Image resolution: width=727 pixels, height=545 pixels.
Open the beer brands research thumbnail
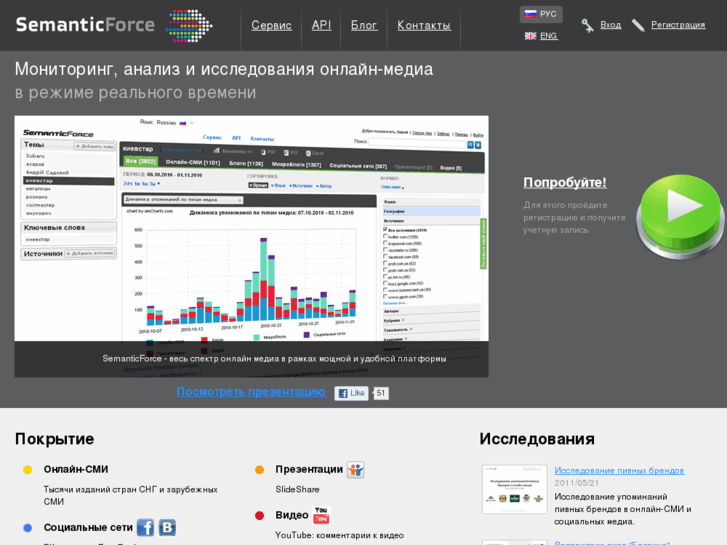515,489
